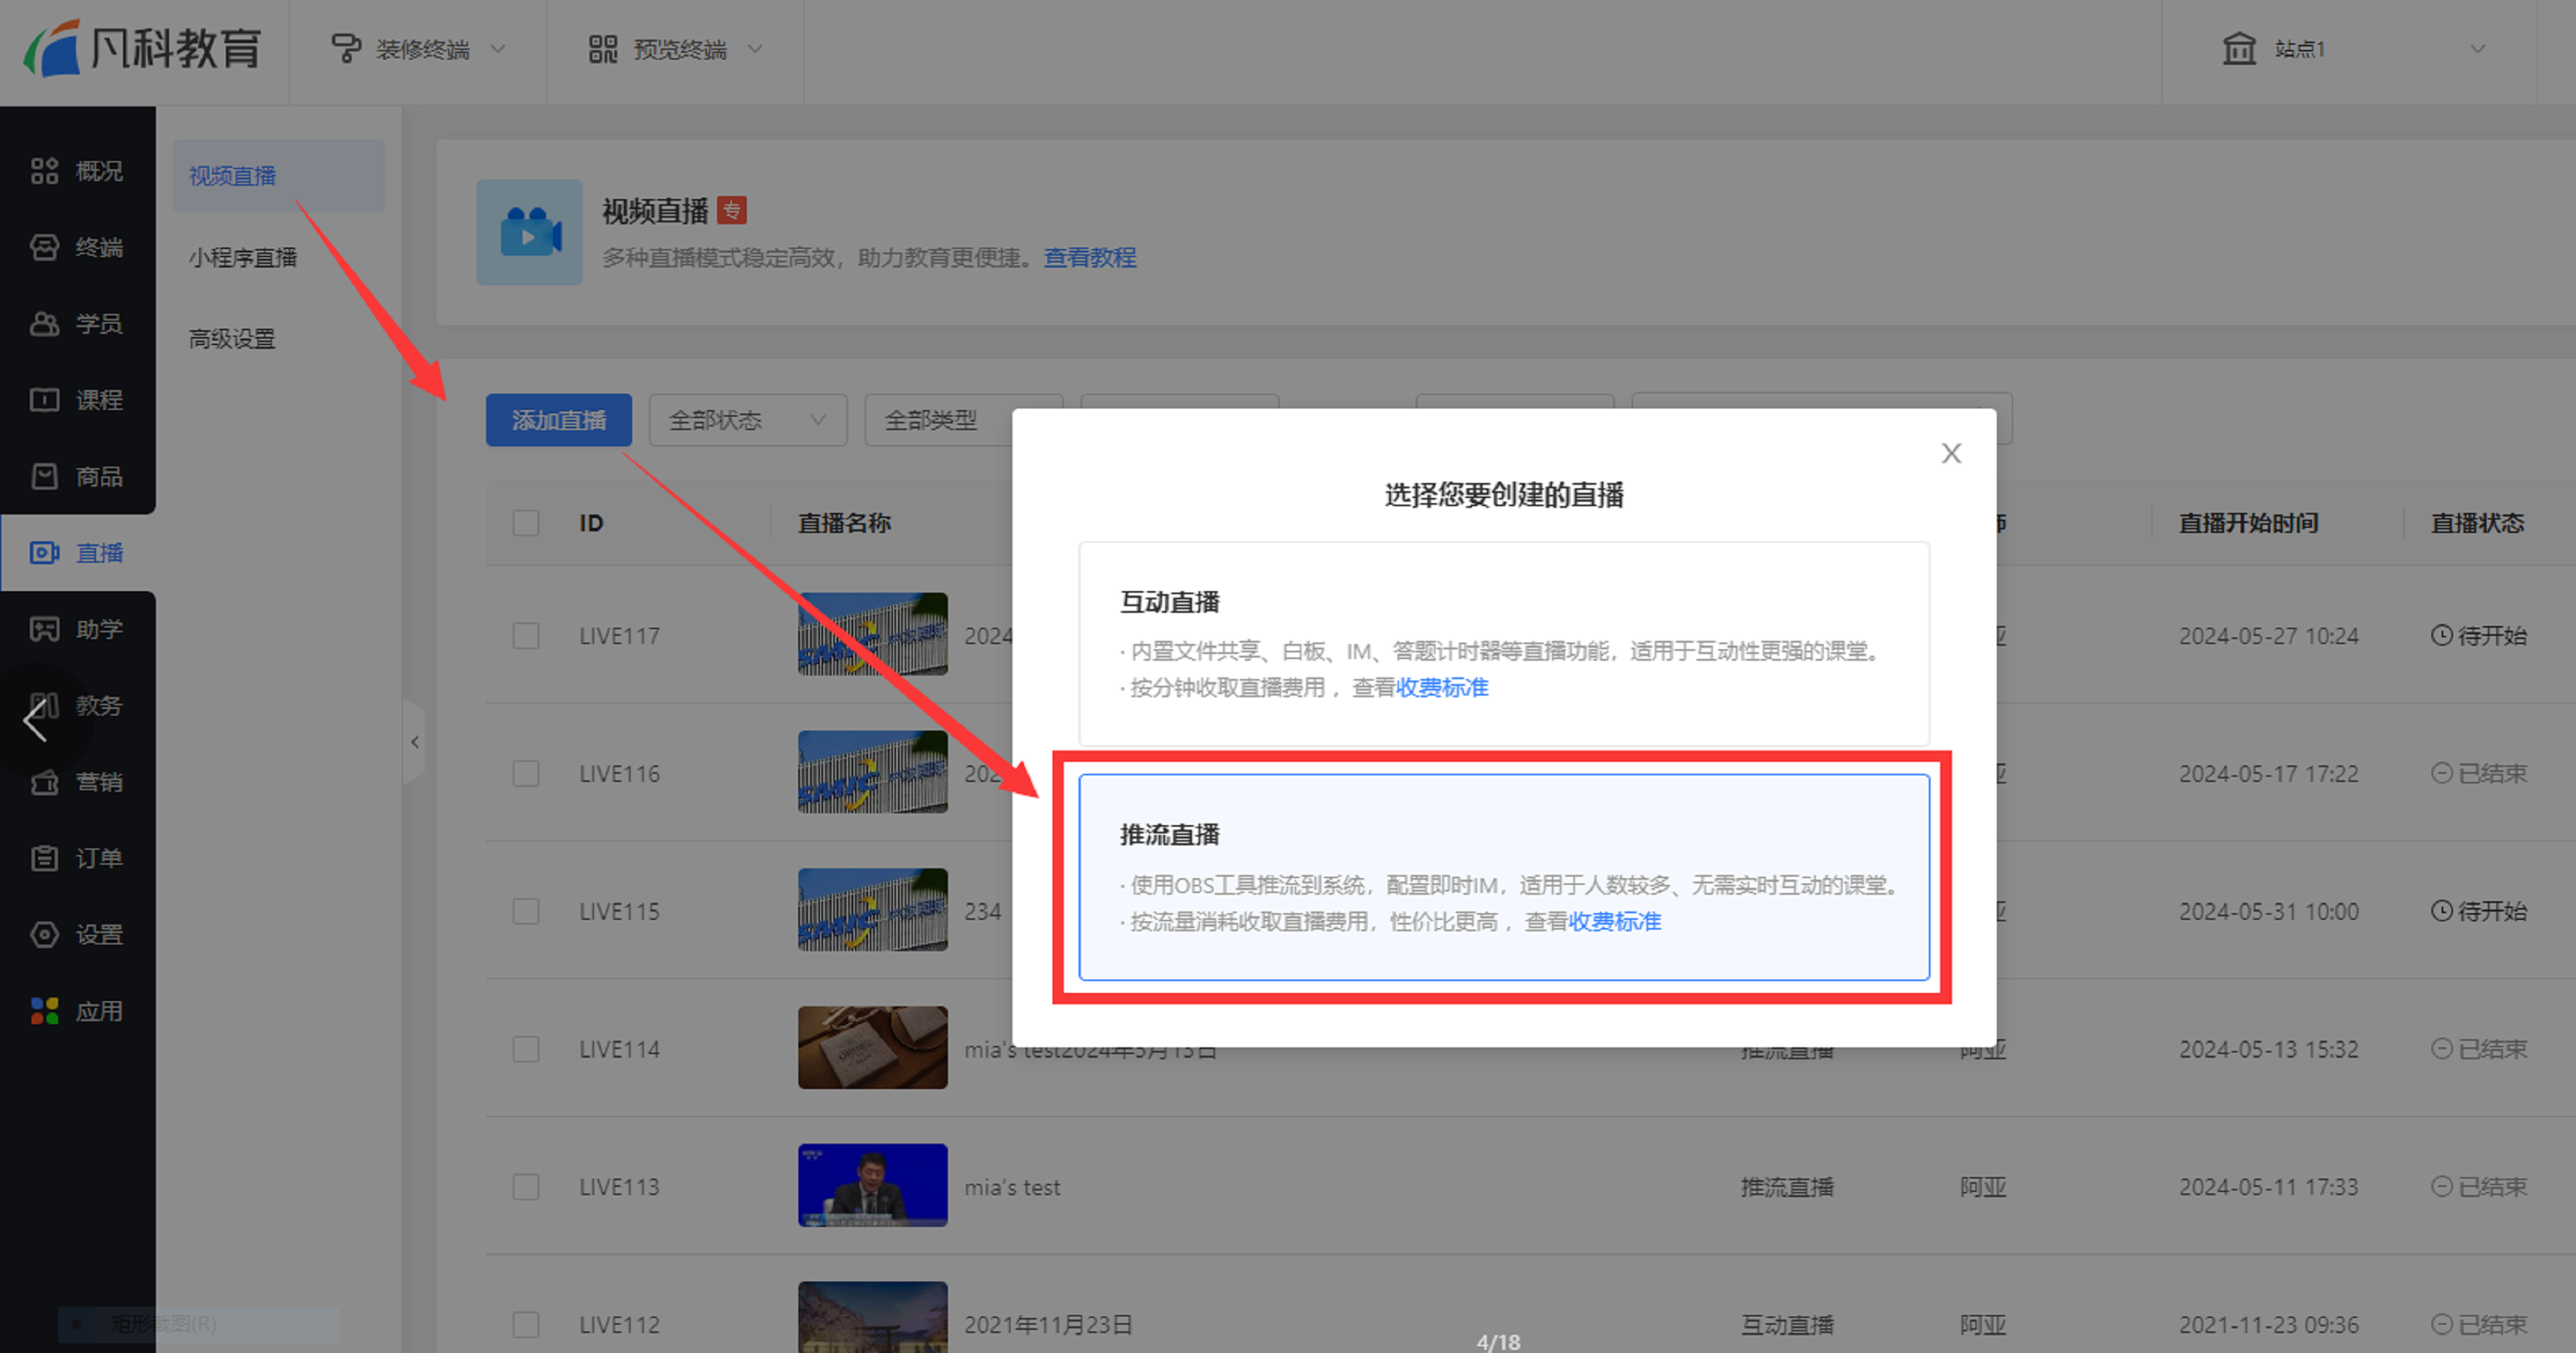This screenshot has height=1353, width=2576.
Task: Switch to 小程序直播 menu item
Action: coord(243,258)
